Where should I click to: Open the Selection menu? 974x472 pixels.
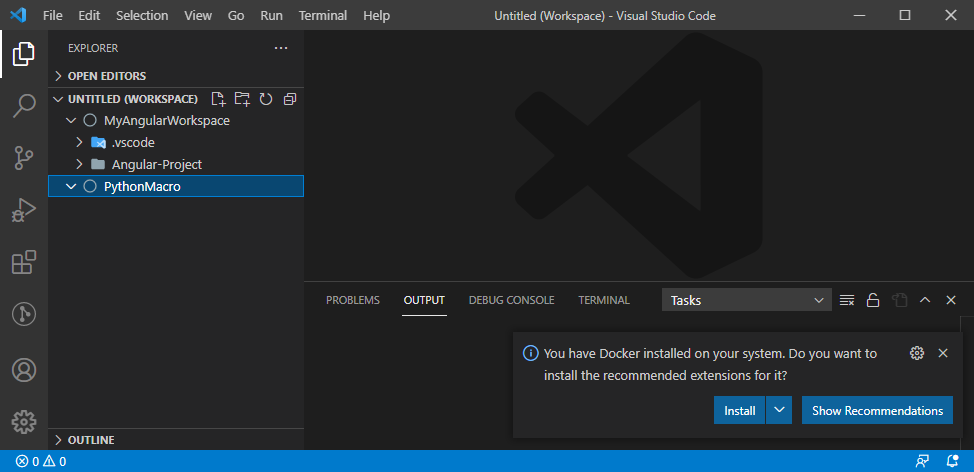142,16
